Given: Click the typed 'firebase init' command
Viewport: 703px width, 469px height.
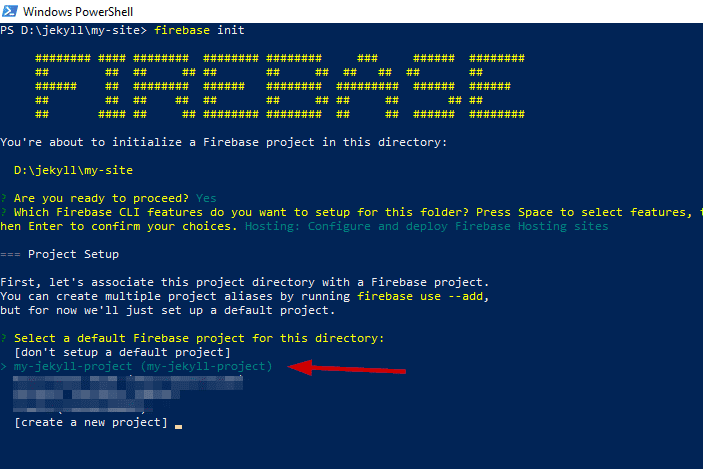Looking at the screenshot, I should pyautogui.click(x=199, y=30).
